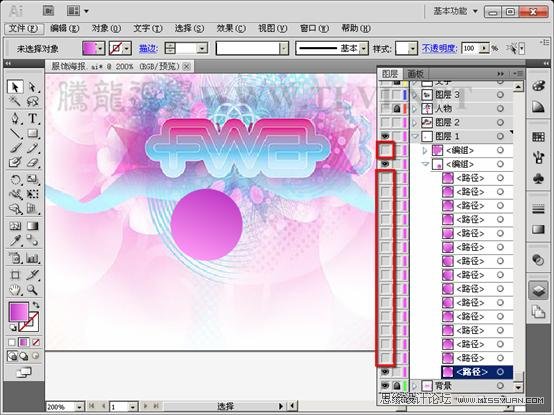The height and width of the screenshot is (415, 554).
Task: Hide layer 图层 1 with eye icon
Action: [385, 136]
